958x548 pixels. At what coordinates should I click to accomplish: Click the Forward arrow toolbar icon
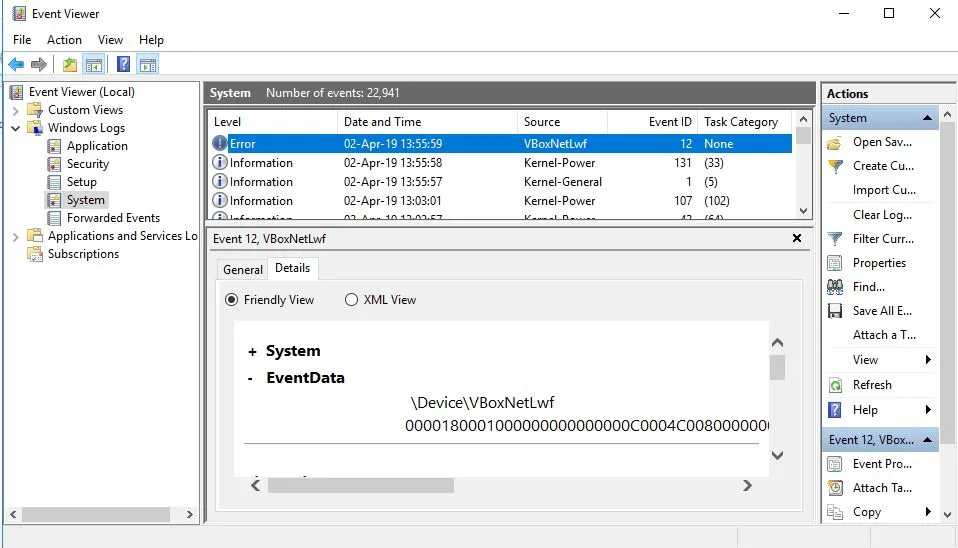click(38, 64)
